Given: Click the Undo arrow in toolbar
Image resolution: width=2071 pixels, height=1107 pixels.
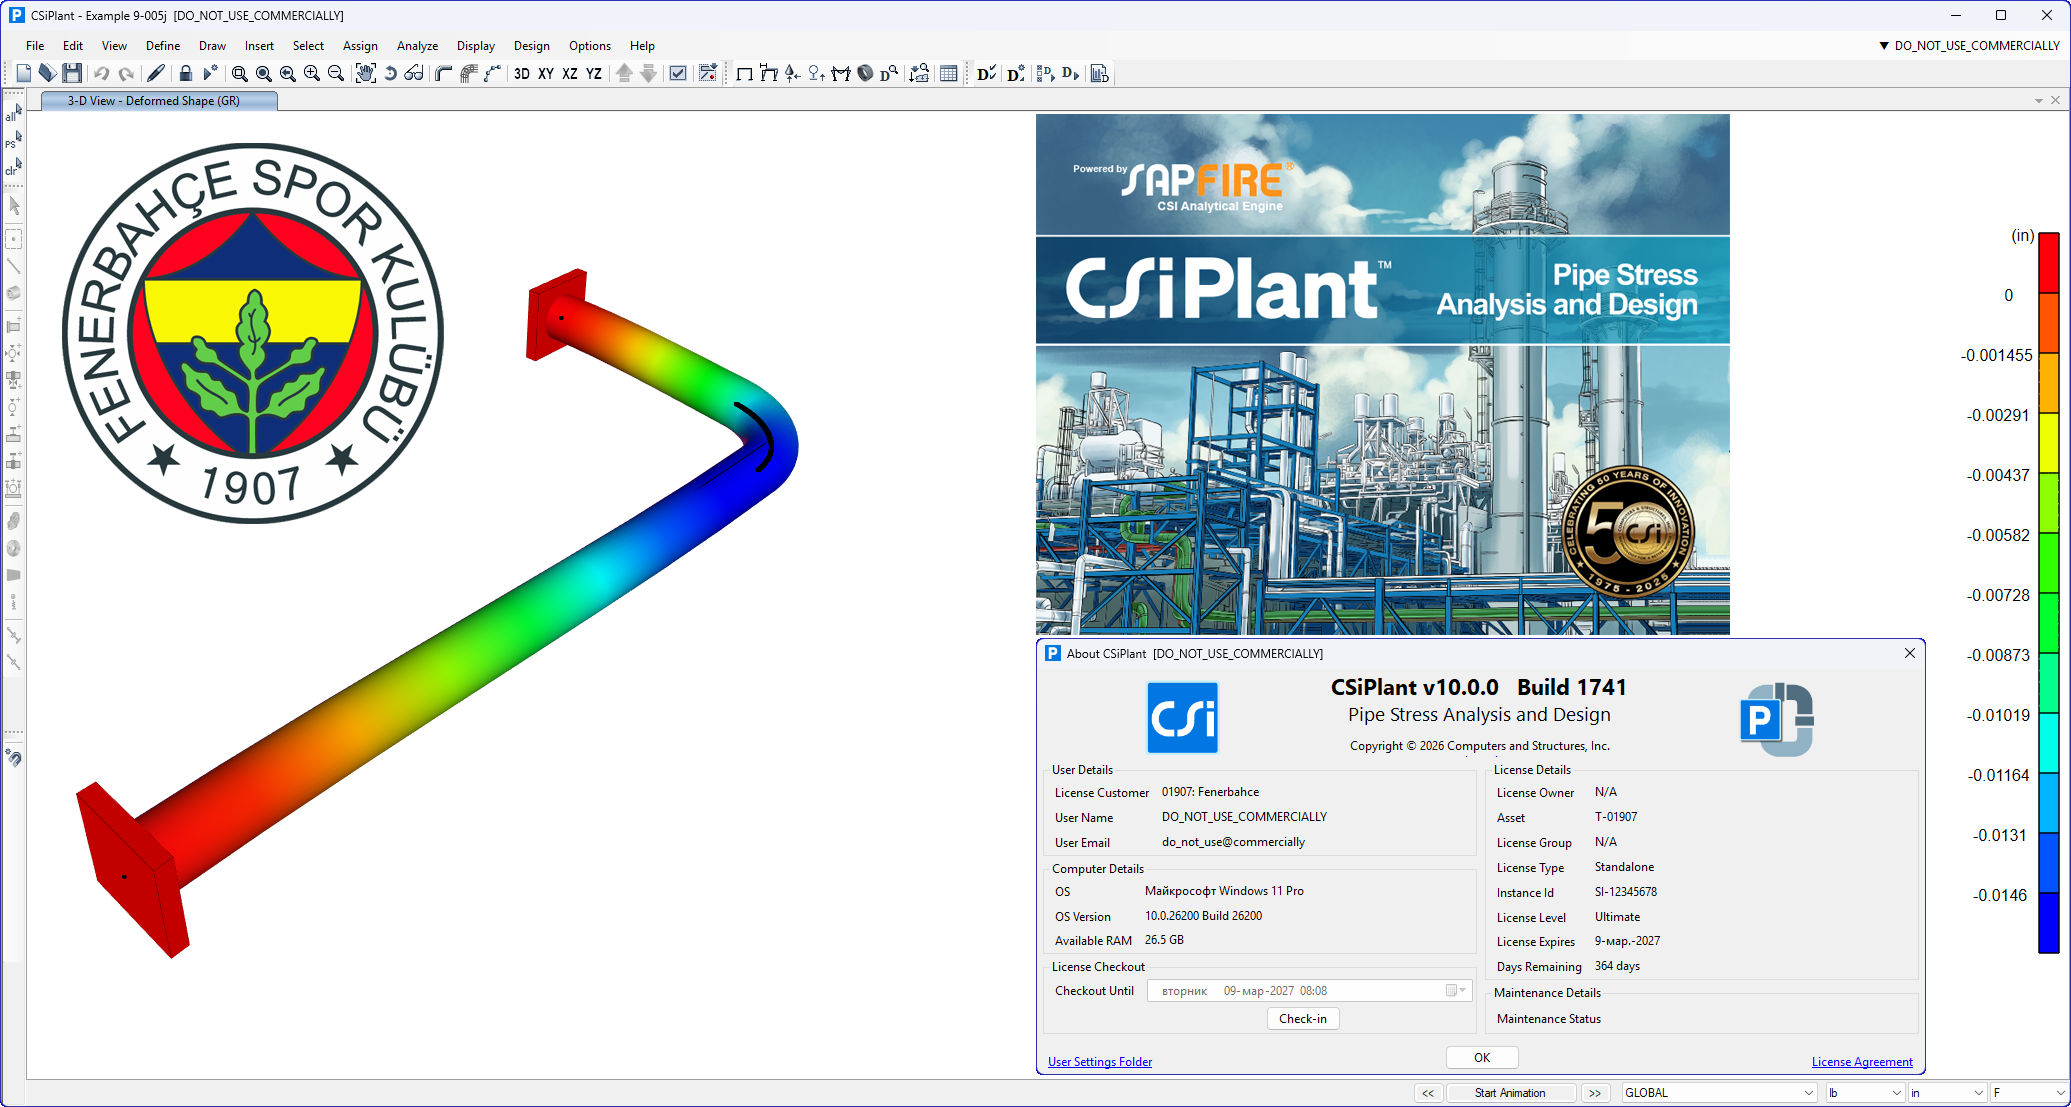Looking at the screenshot, I should (101, 73).
